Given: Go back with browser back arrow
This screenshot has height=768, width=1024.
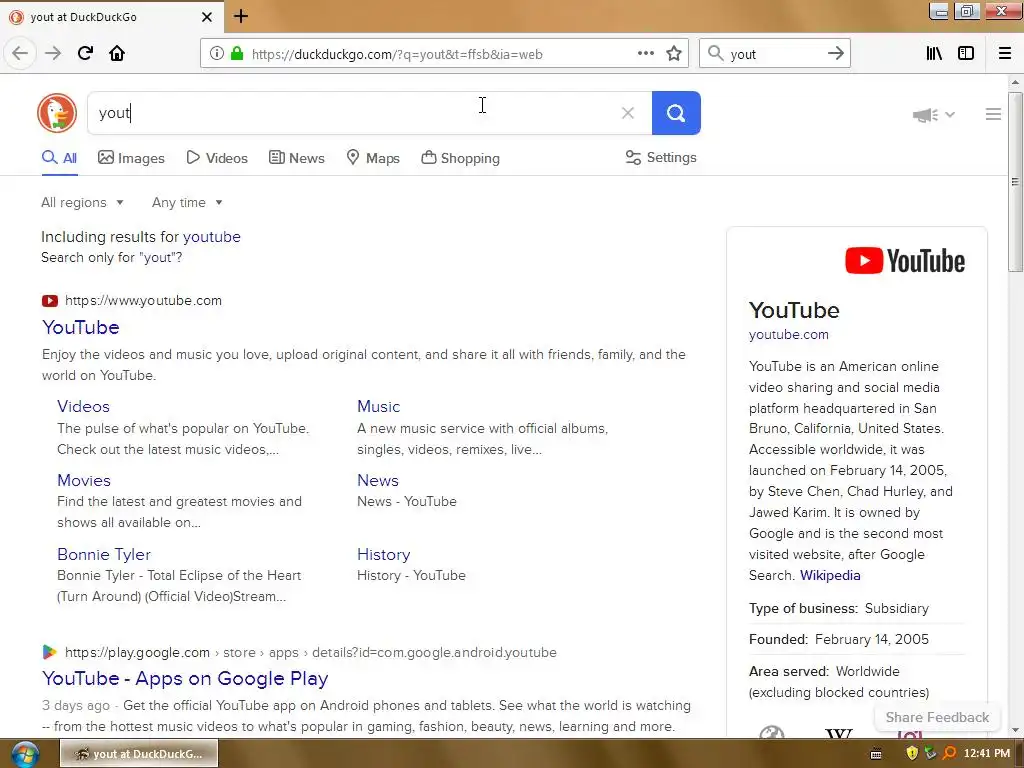Looking at the screenshot, I should [20, 54].
